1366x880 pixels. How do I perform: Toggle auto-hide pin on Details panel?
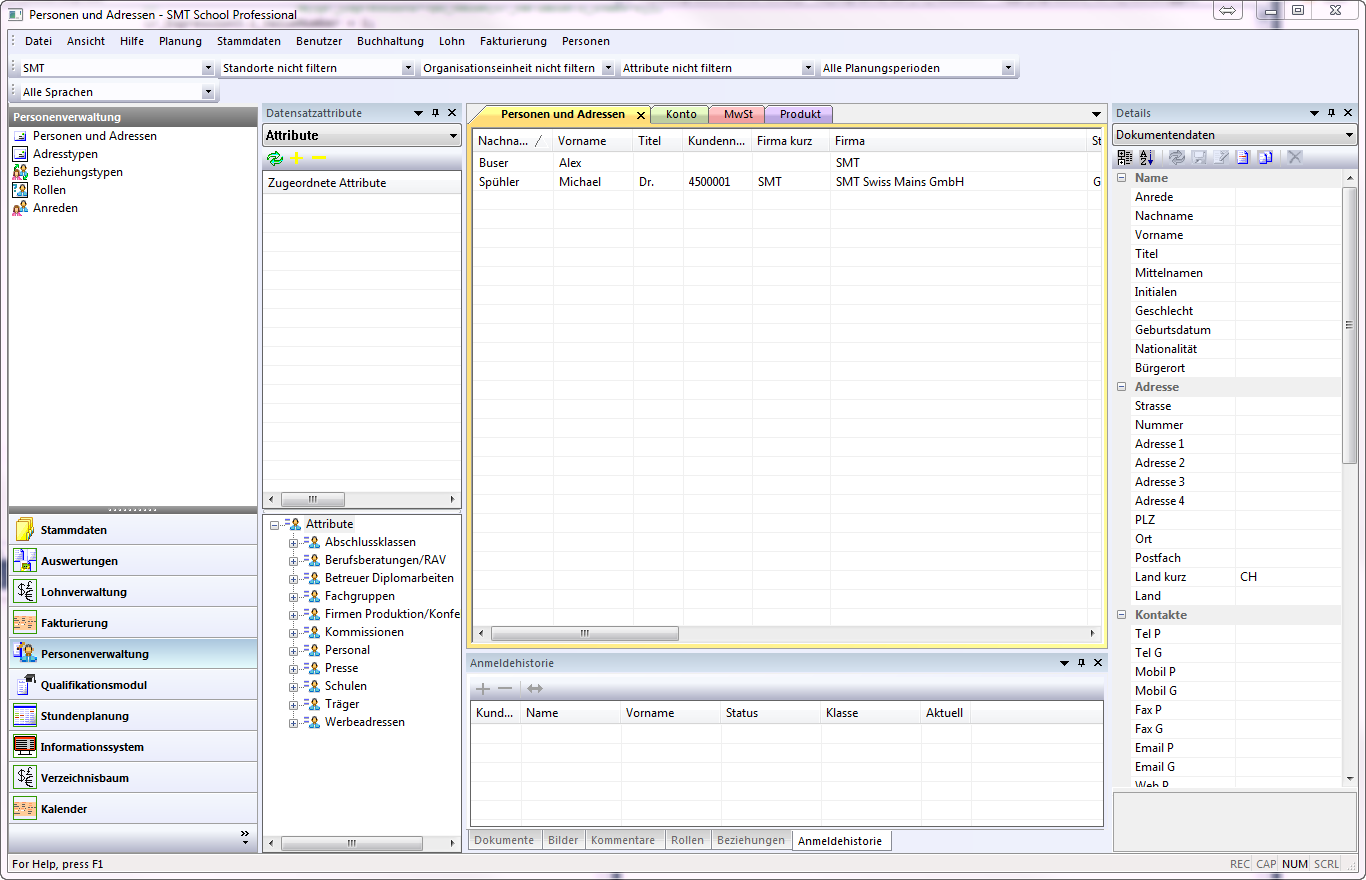click(1330, 113)
